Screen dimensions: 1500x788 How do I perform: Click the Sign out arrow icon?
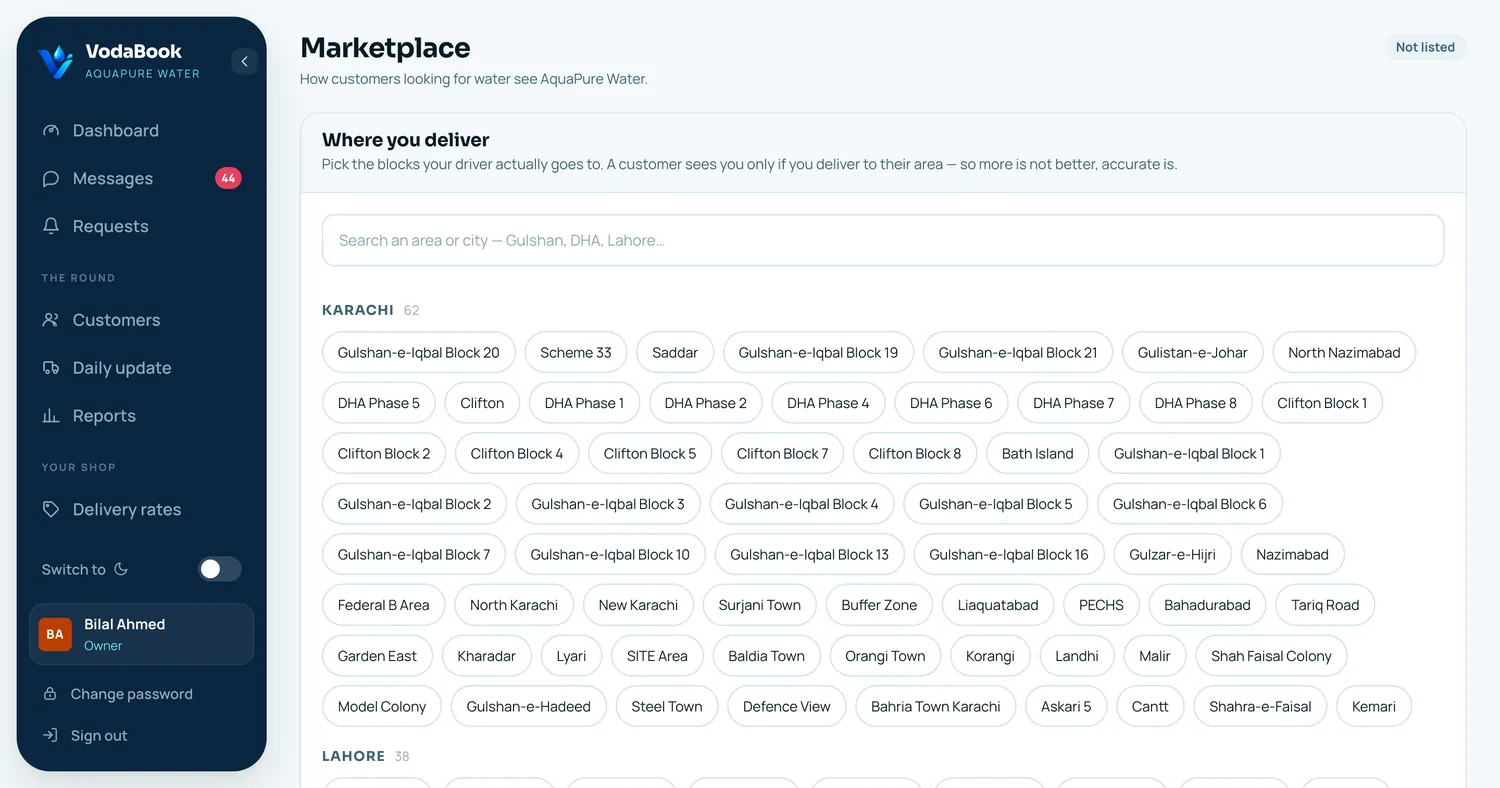point(50,736)
